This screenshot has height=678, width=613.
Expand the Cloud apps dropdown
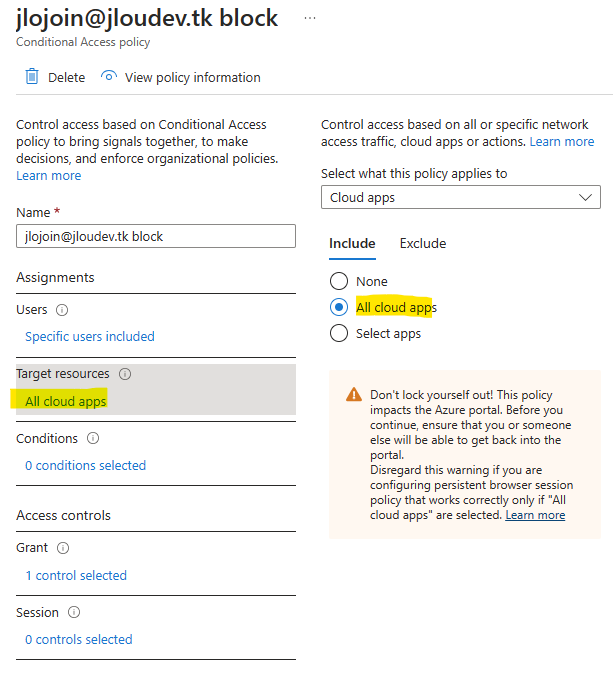click(460, 197)
